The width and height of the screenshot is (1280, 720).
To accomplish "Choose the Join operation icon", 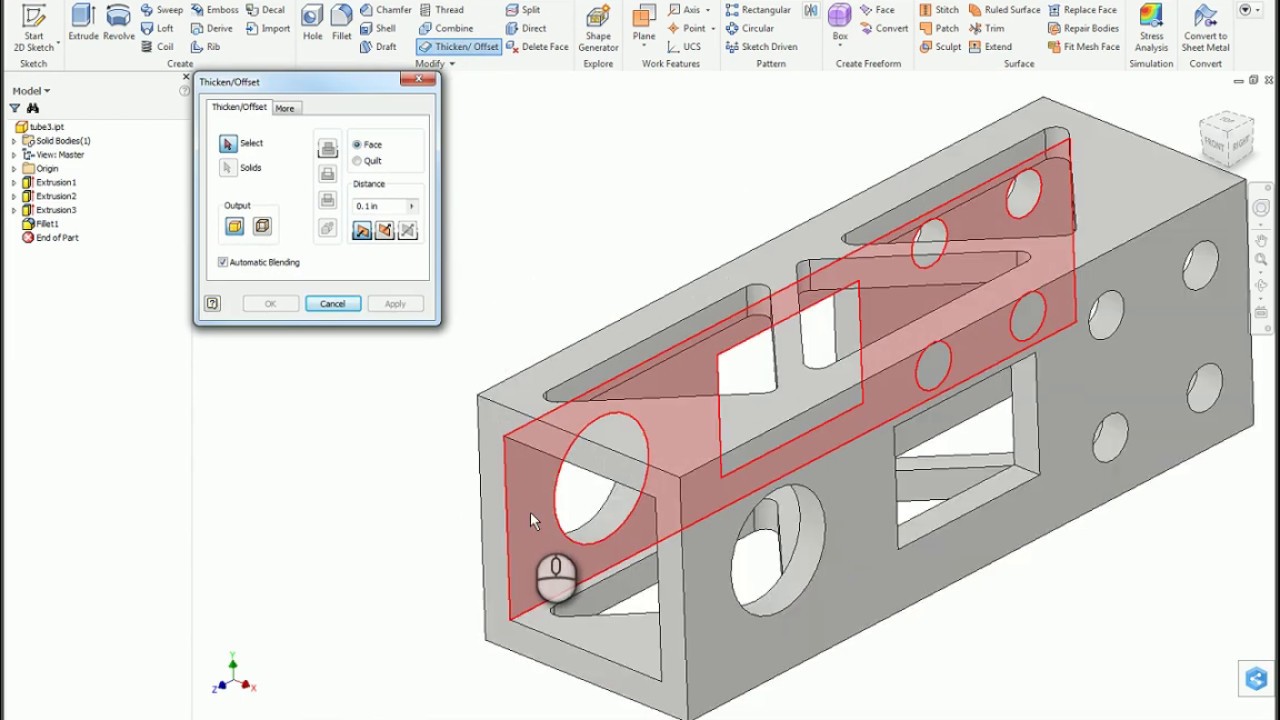I will [327, 149].
